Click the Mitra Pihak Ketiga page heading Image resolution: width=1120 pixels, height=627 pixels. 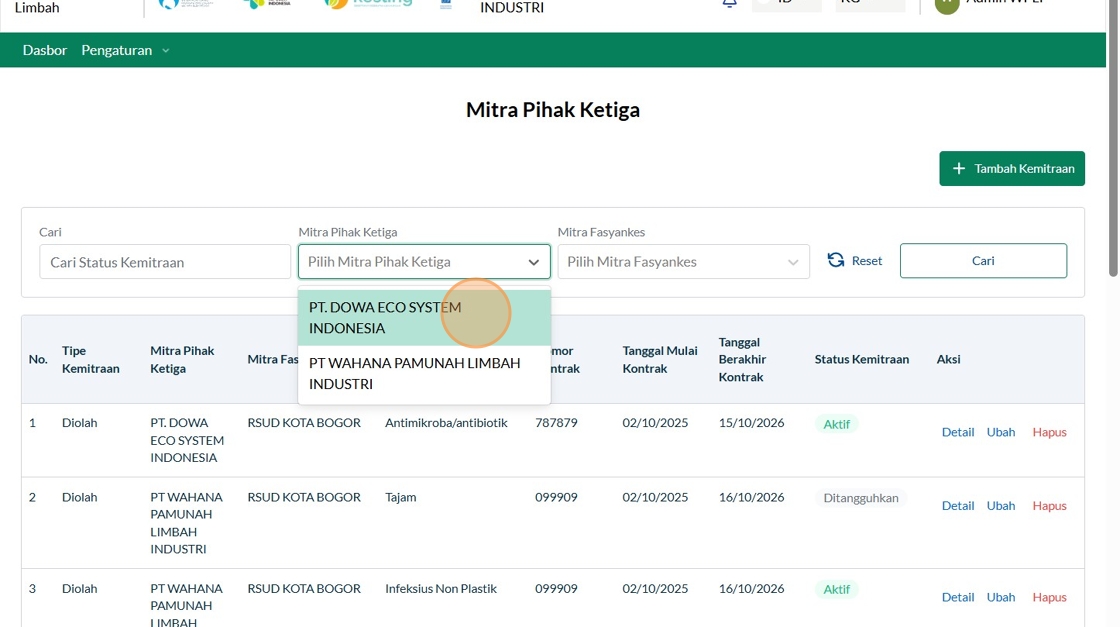click(x=553, y=109)
